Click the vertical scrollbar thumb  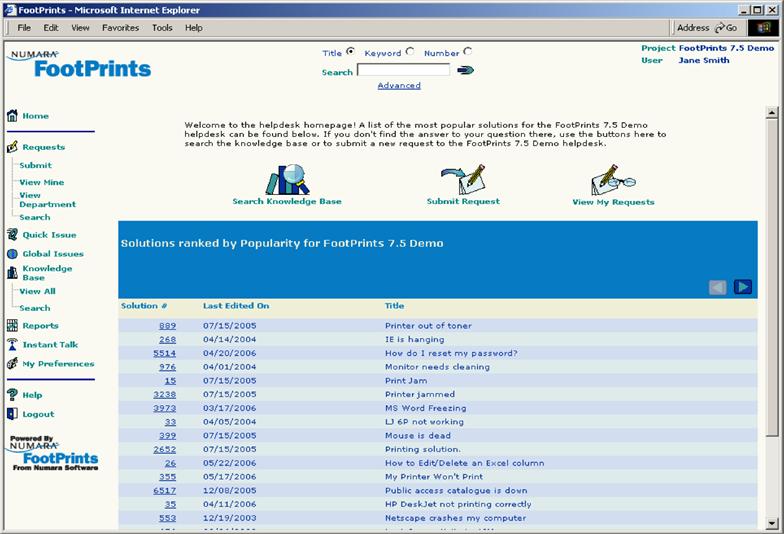[772, 278]
